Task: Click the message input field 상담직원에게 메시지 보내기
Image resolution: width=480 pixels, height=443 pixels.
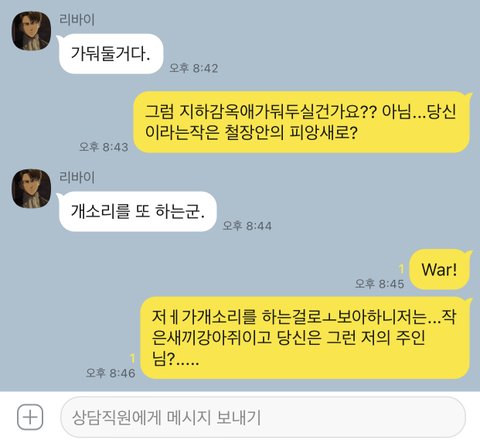Action: coord(263,417)
